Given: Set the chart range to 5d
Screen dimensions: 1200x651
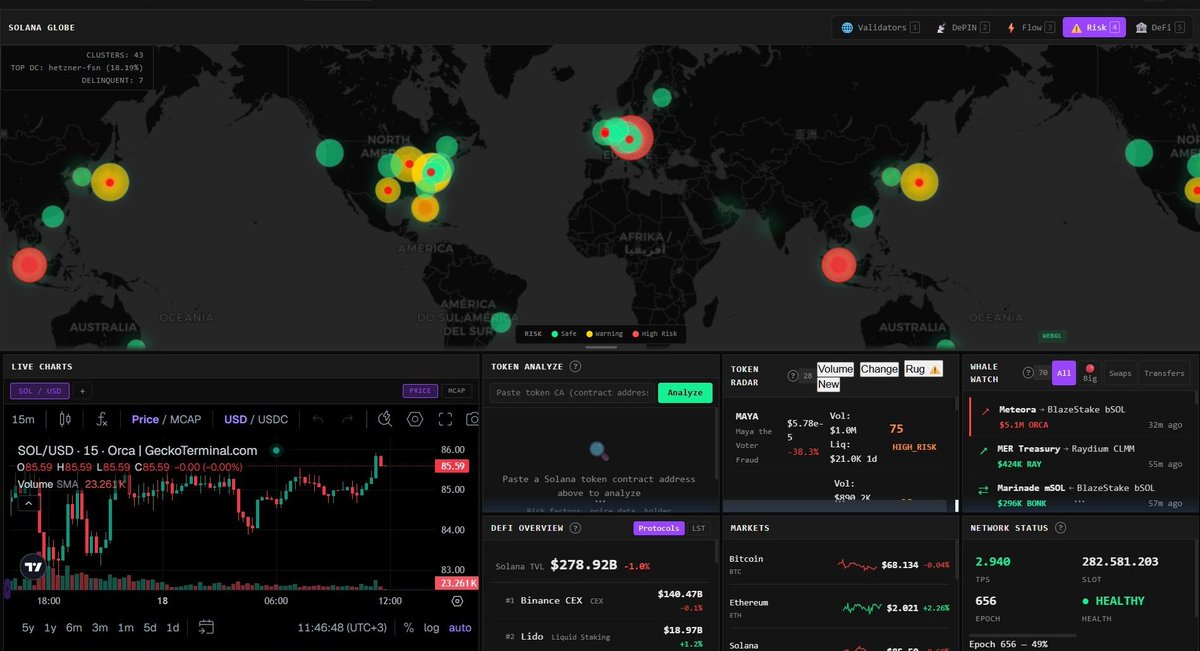Looking at the screenshot, I should (150, 628).
